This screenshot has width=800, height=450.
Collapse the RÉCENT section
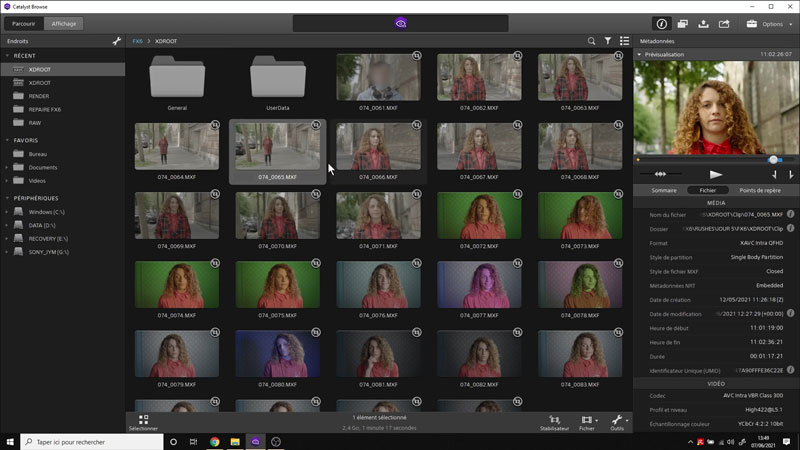8,56
